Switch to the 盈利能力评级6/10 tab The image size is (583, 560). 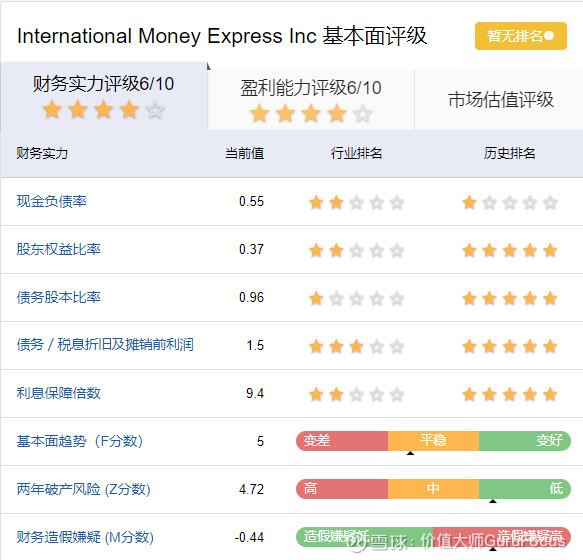pos(311,100)
